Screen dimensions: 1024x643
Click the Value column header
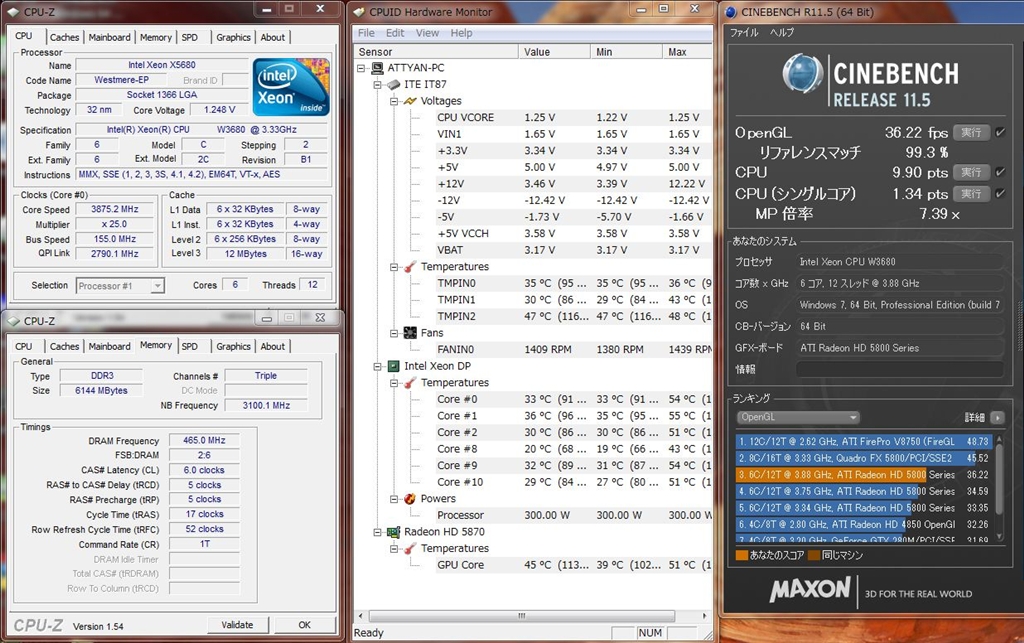554,52
